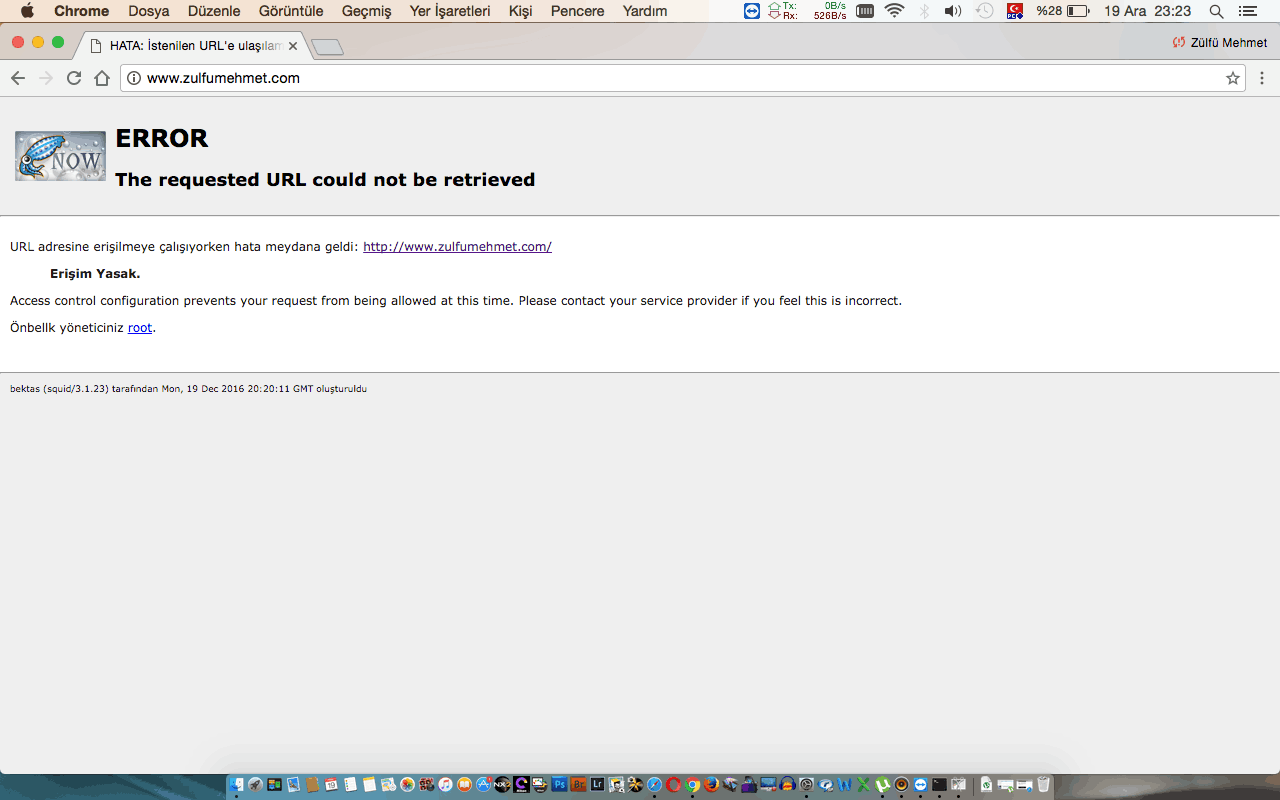Open the Dosya menu
The width and height of the screenshot is (1280, 800).
149,11
